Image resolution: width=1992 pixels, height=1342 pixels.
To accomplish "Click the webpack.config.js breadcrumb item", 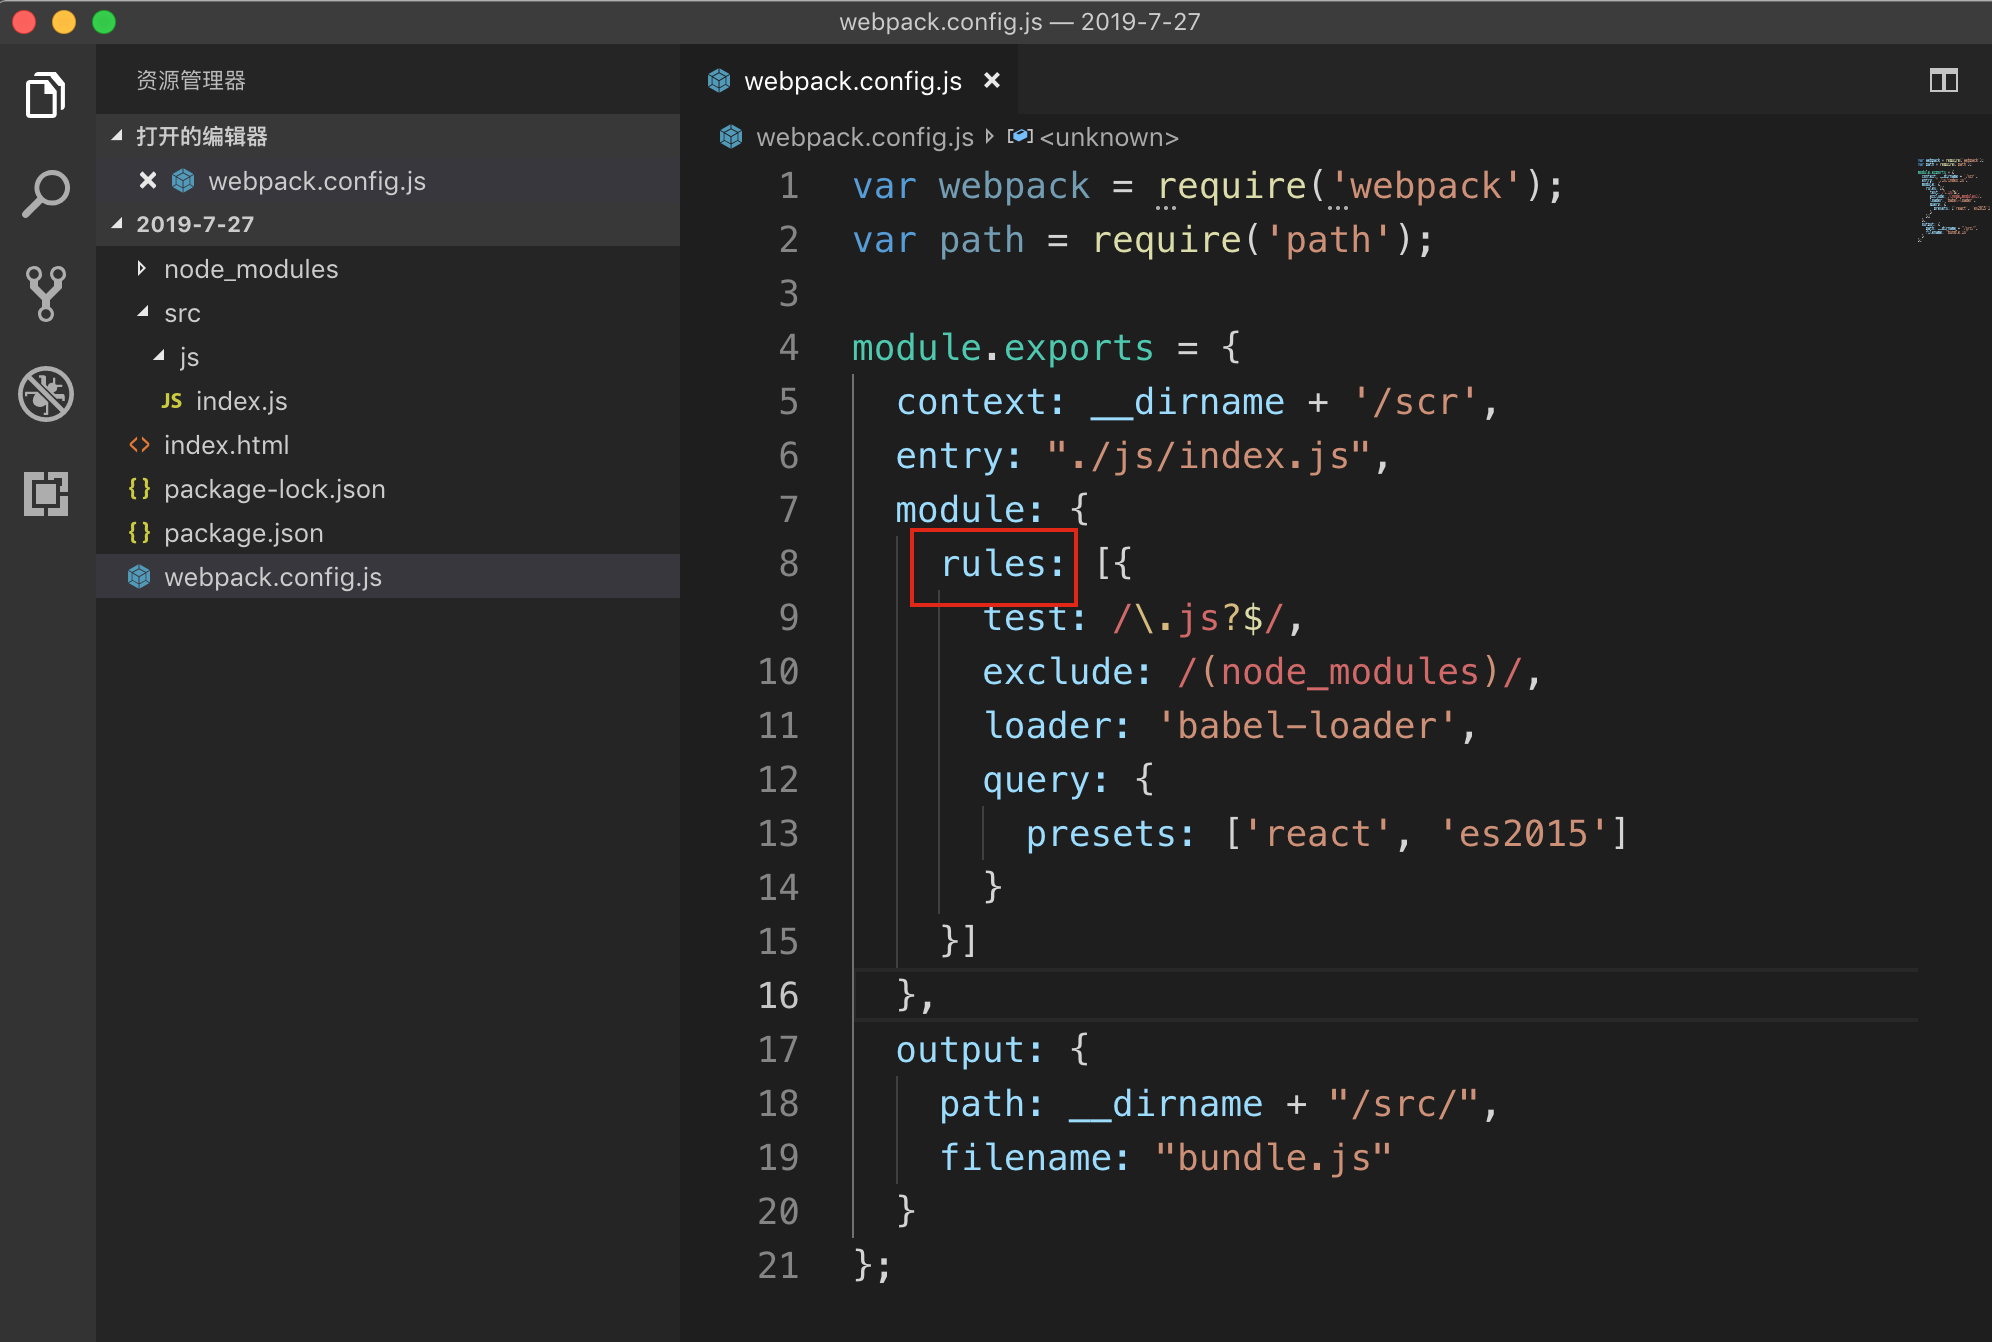I will [864, 137].
